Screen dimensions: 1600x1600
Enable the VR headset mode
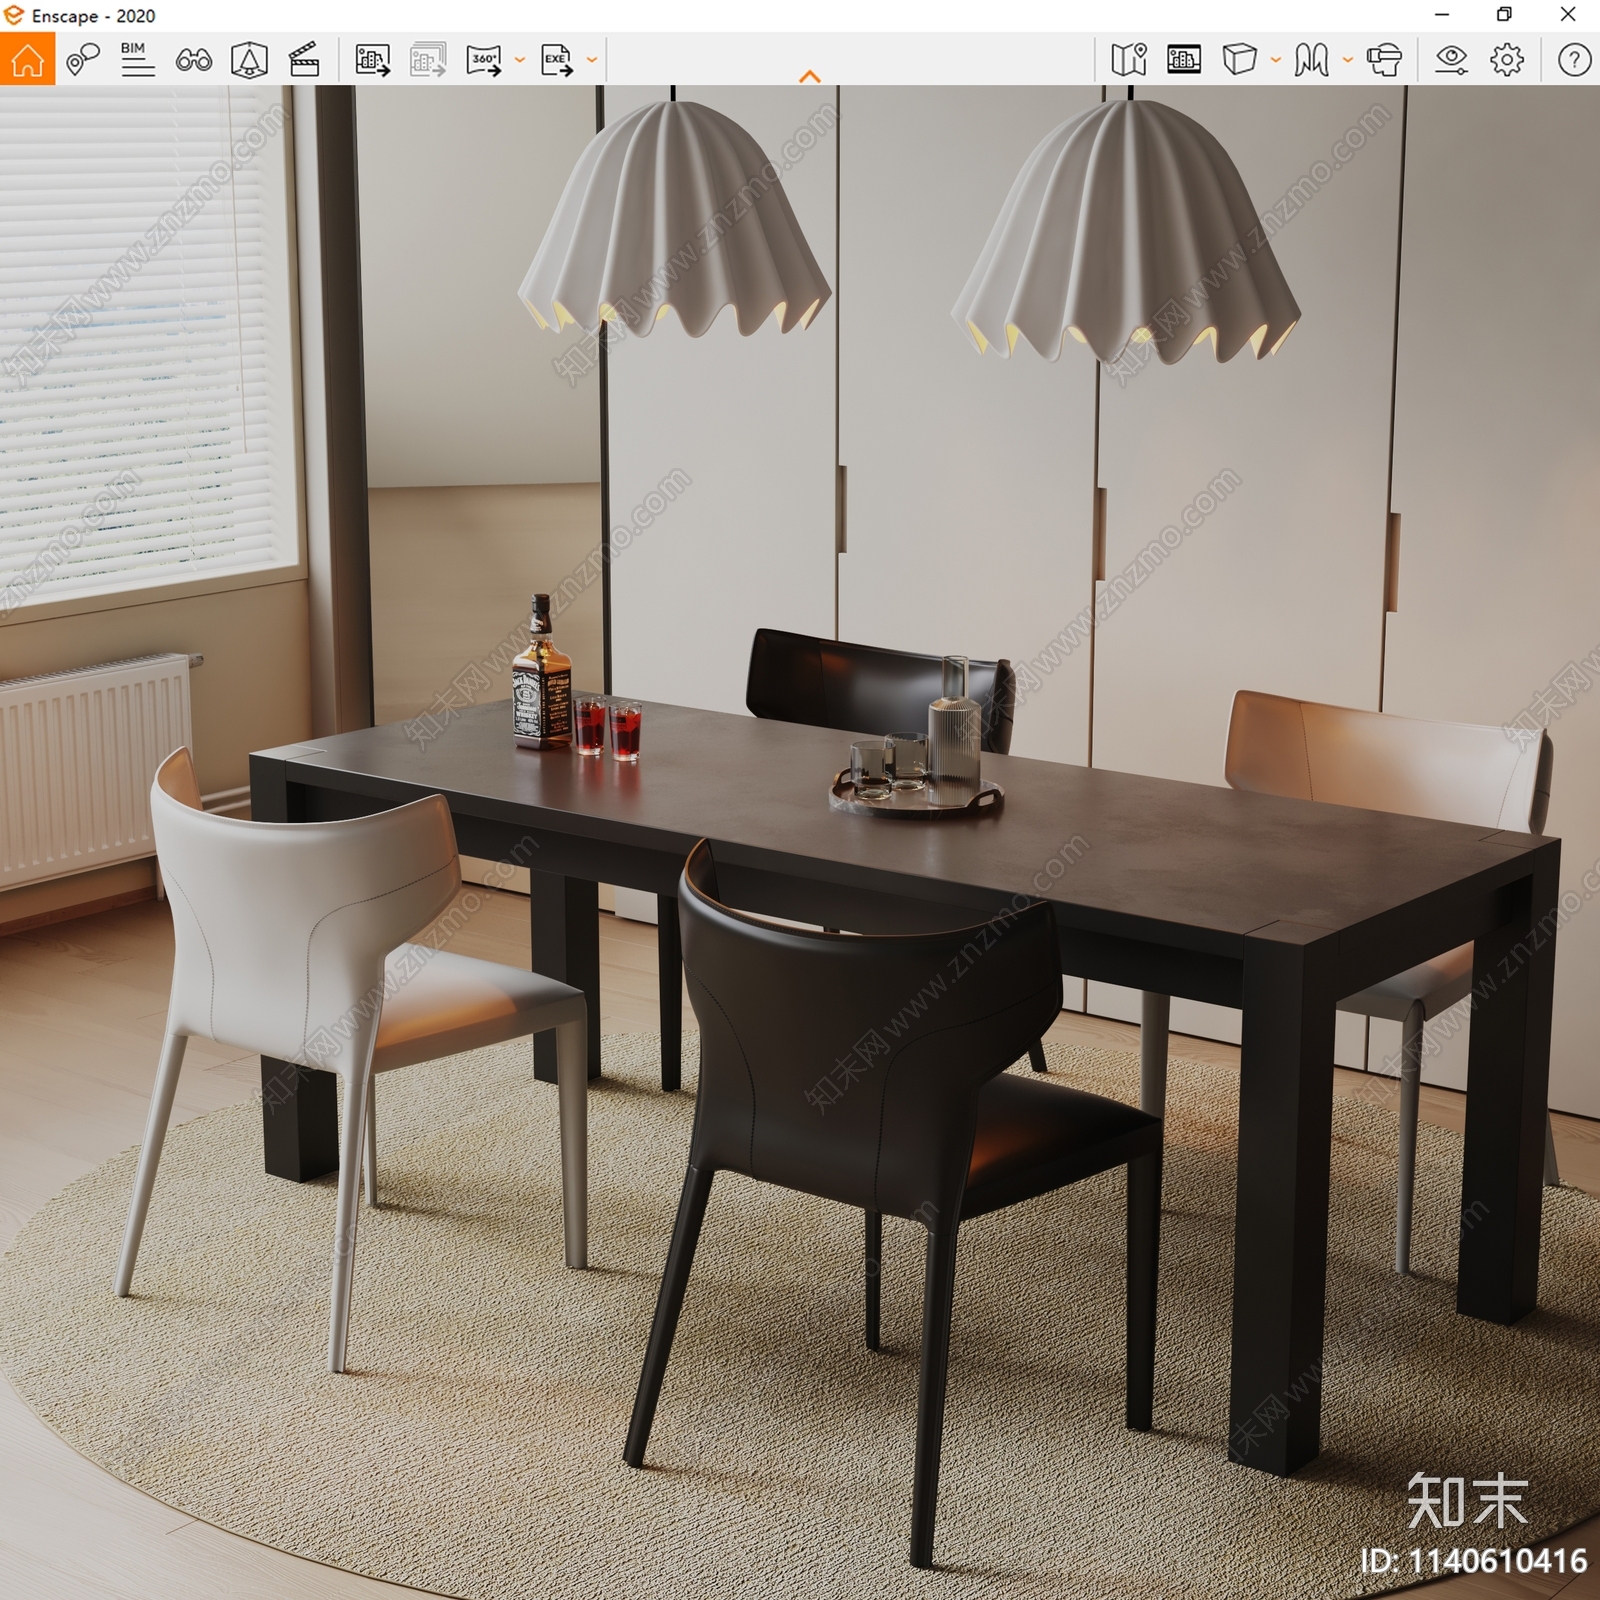tap(1384, 60)
